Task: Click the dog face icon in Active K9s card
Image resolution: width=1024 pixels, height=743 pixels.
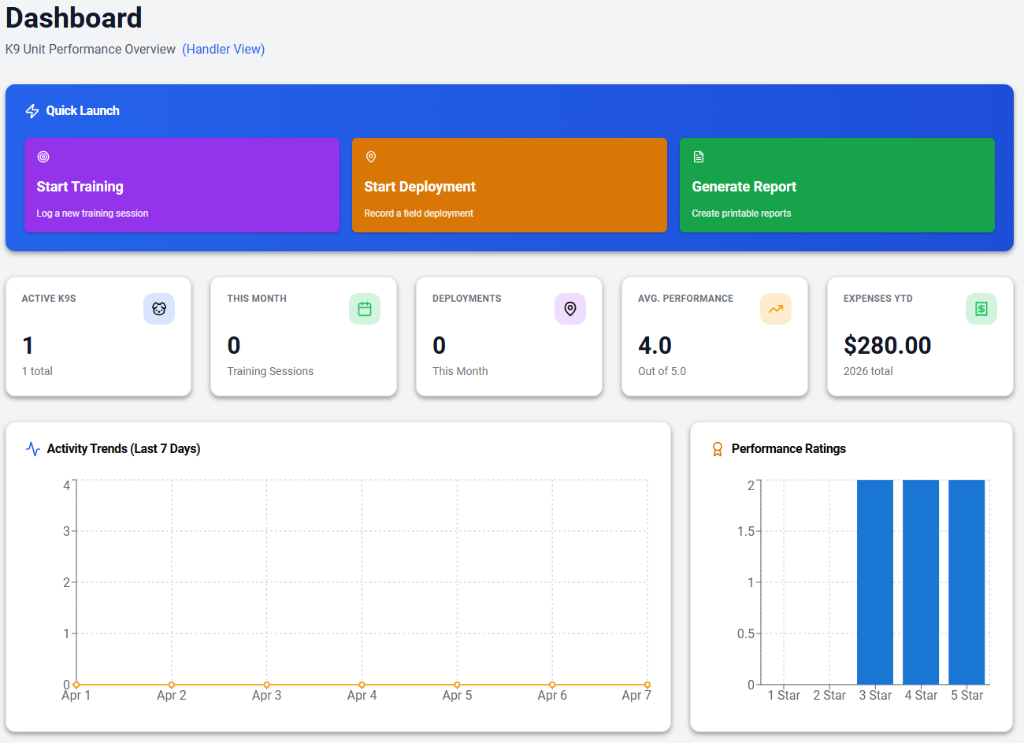Action: (x=159, y=309)
